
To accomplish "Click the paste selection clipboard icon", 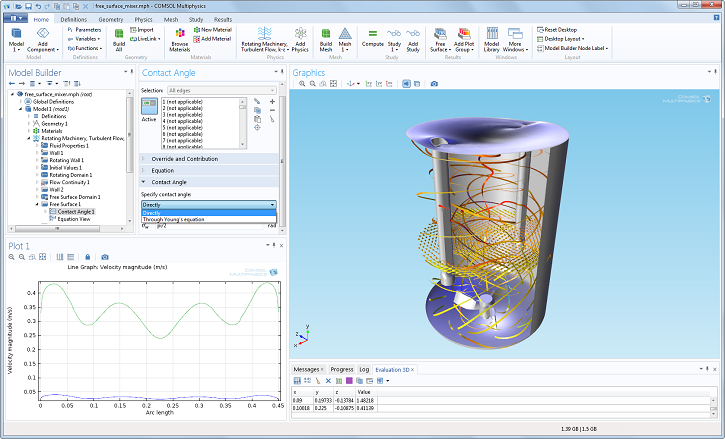I will click(258, 119).
